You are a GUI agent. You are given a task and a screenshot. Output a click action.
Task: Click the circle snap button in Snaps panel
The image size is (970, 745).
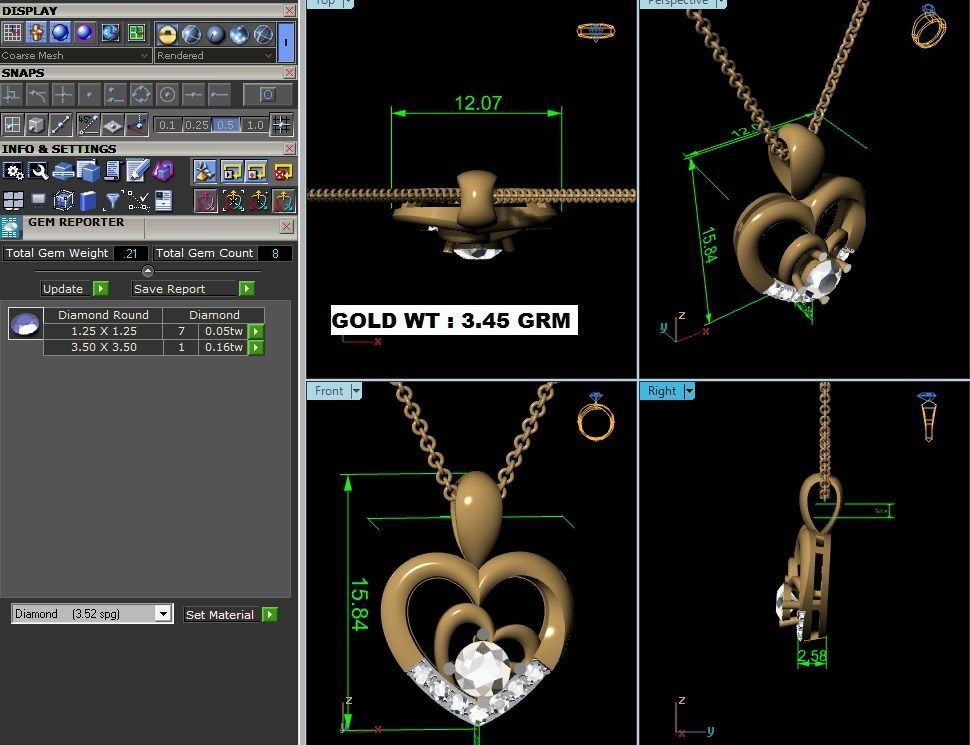267,95
